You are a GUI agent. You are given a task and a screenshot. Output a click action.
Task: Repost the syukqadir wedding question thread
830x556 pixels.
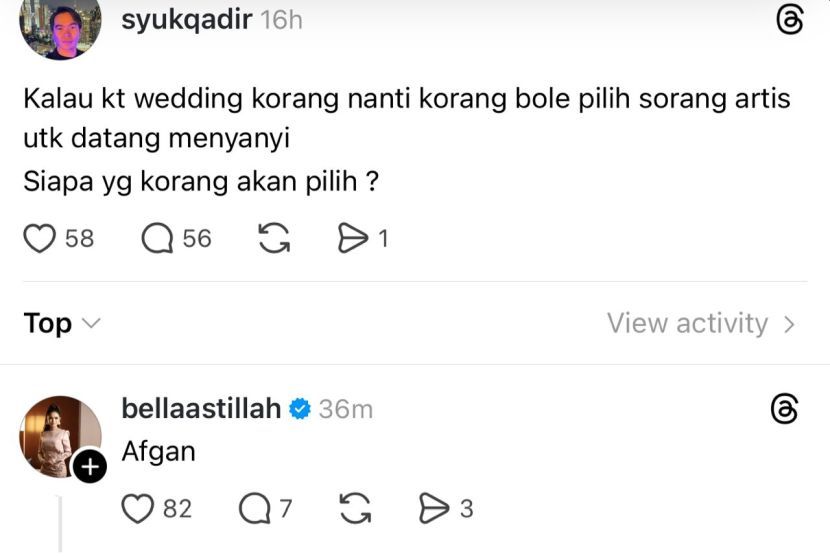(x=273, y=239)
